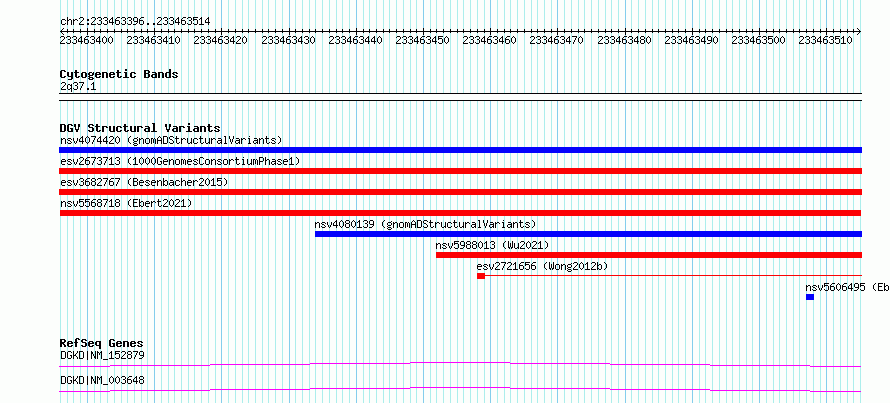Screen dimensions: 890x403
Task: Click ruler position 233463410
Action: [153, 40]
